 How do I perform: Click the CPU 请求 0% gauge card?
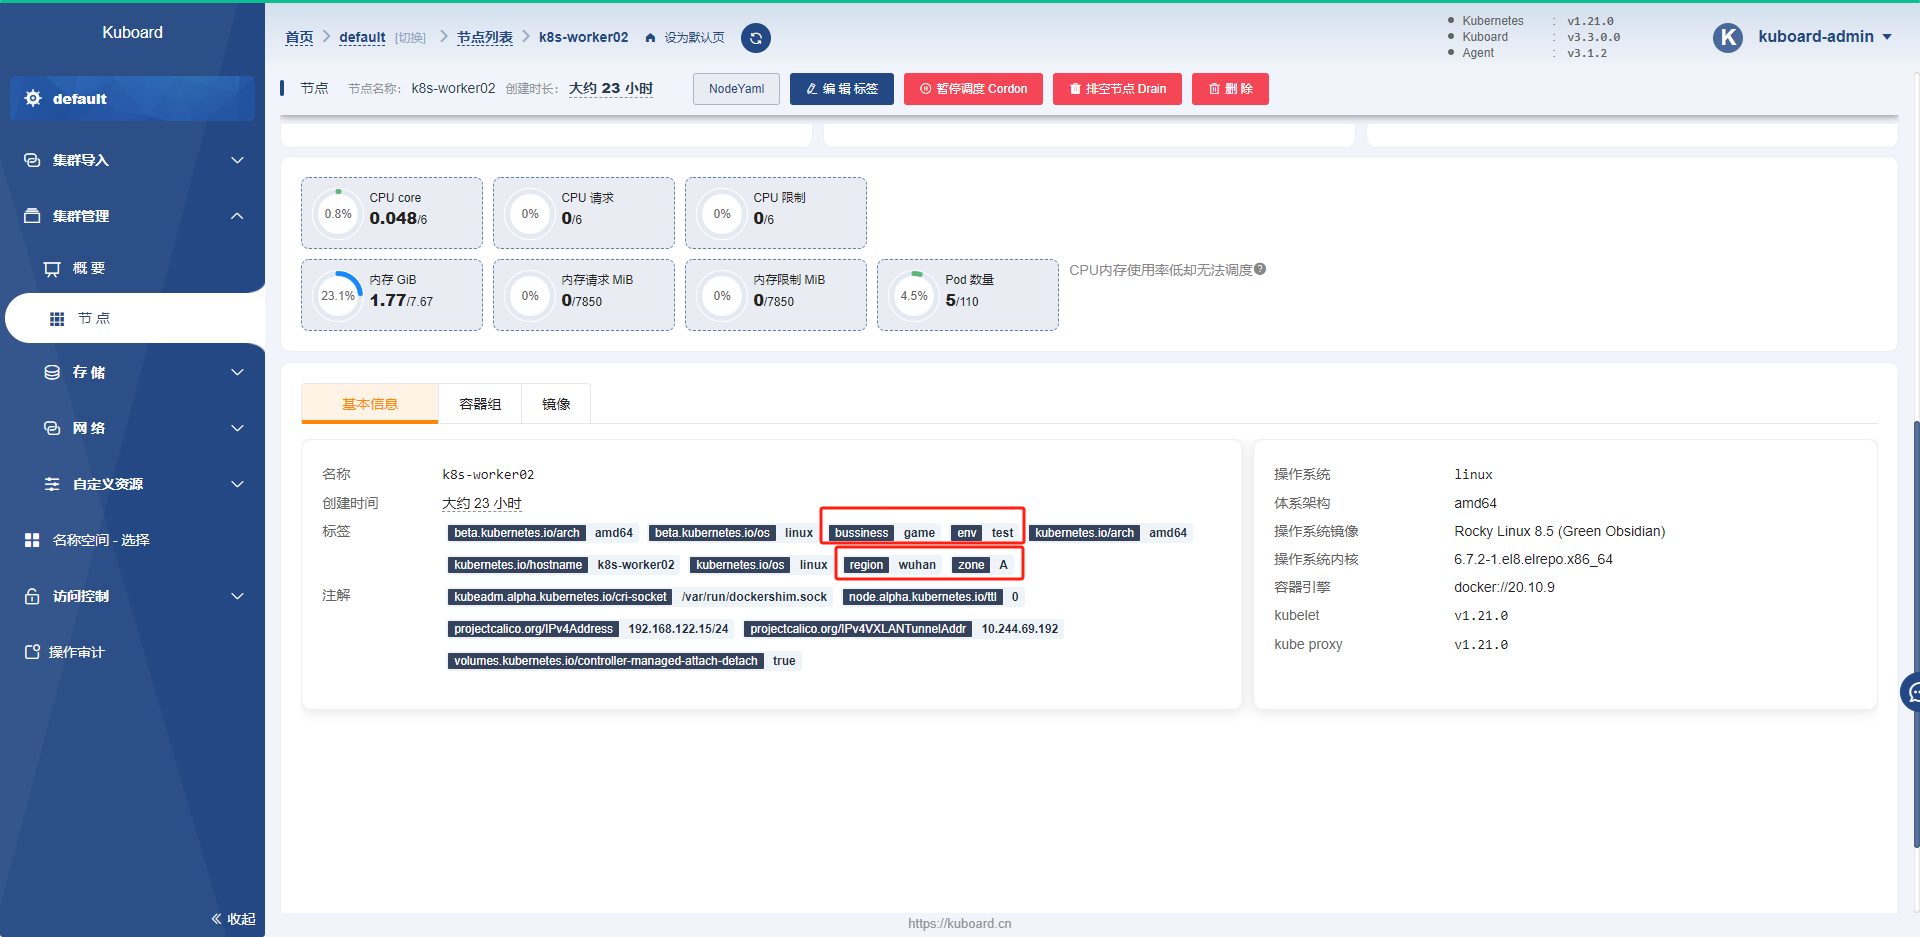(x=584, y=213)
